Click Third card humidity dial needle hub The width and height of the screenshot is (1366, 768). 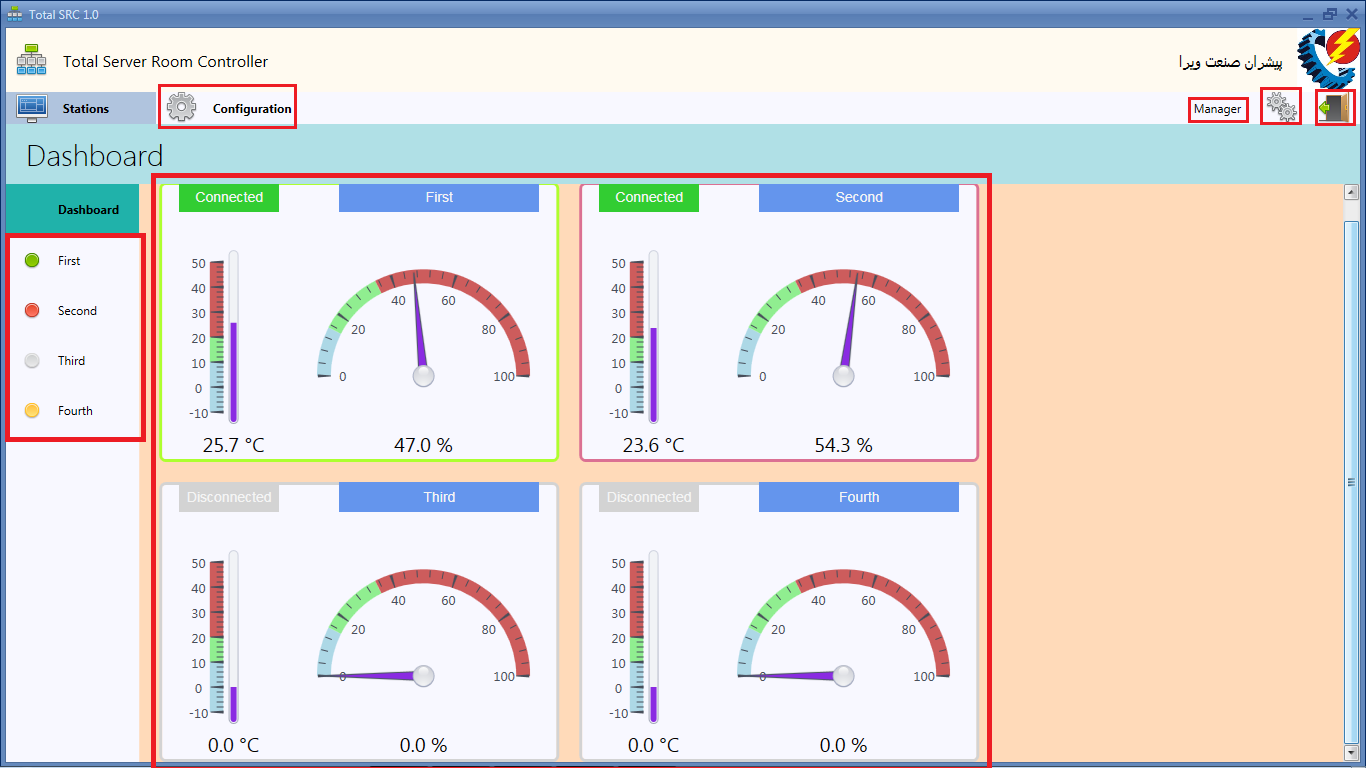click(424, 676)
